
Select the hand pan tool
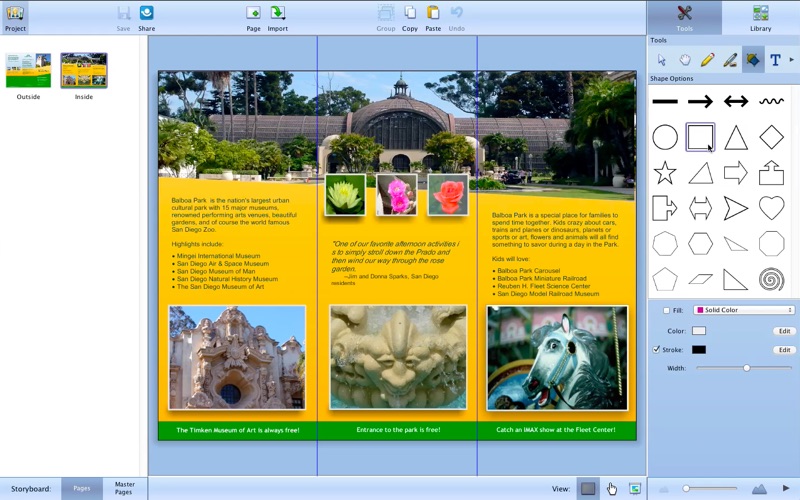click(x=685, y=60)
